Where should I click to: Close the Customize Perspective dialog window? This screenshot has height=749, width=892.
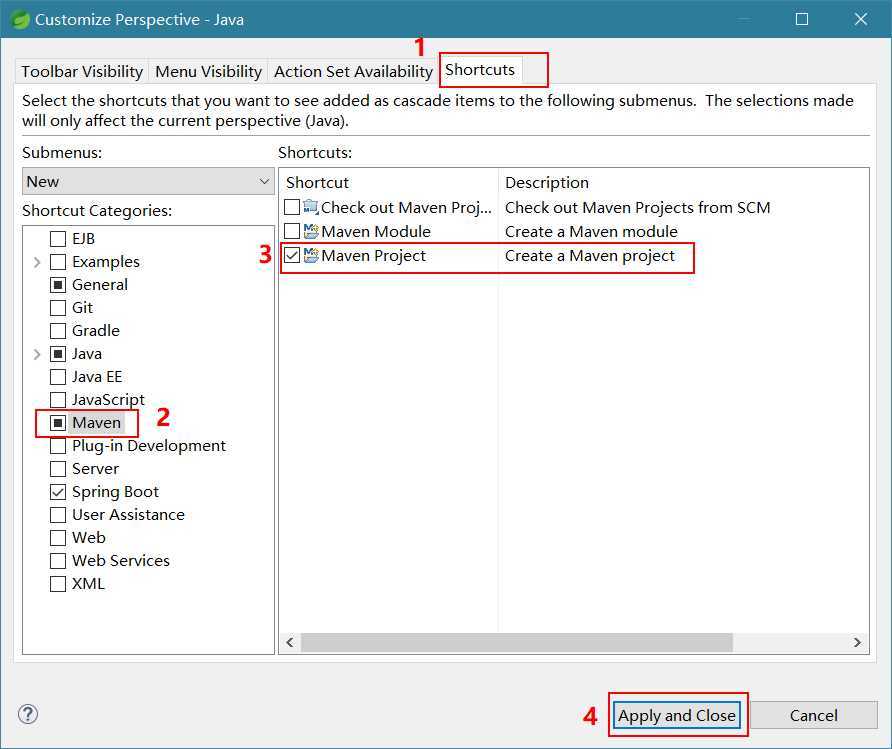(861, 19)
